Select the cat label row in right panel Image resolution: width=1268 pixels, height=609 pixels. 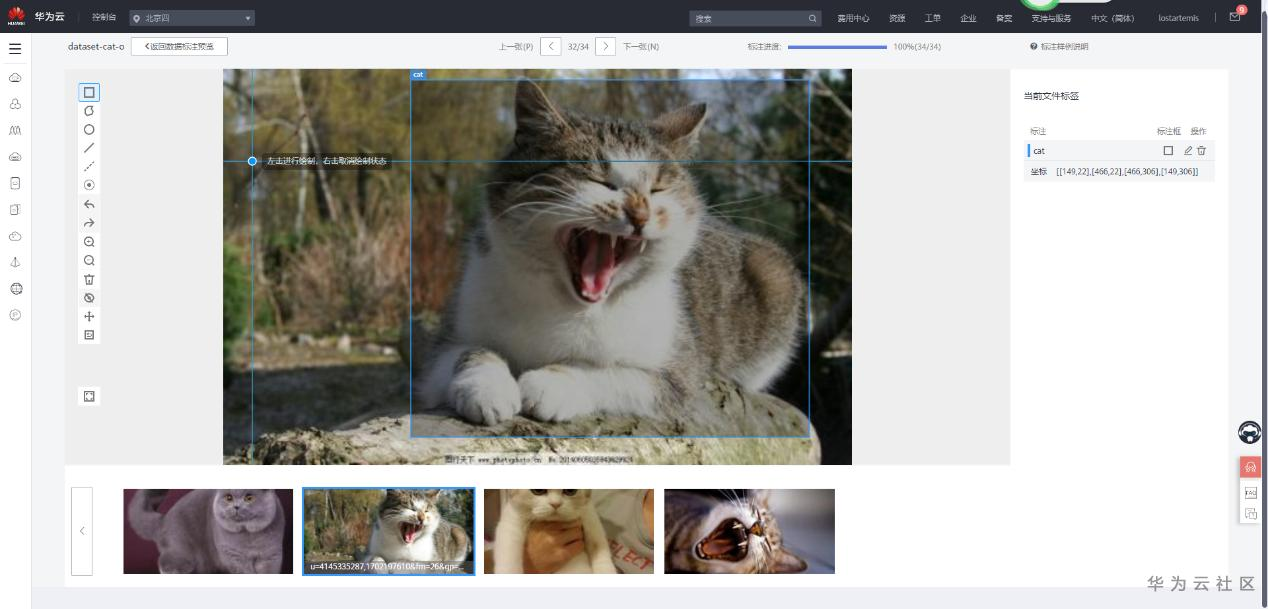tap(1119, 151)
